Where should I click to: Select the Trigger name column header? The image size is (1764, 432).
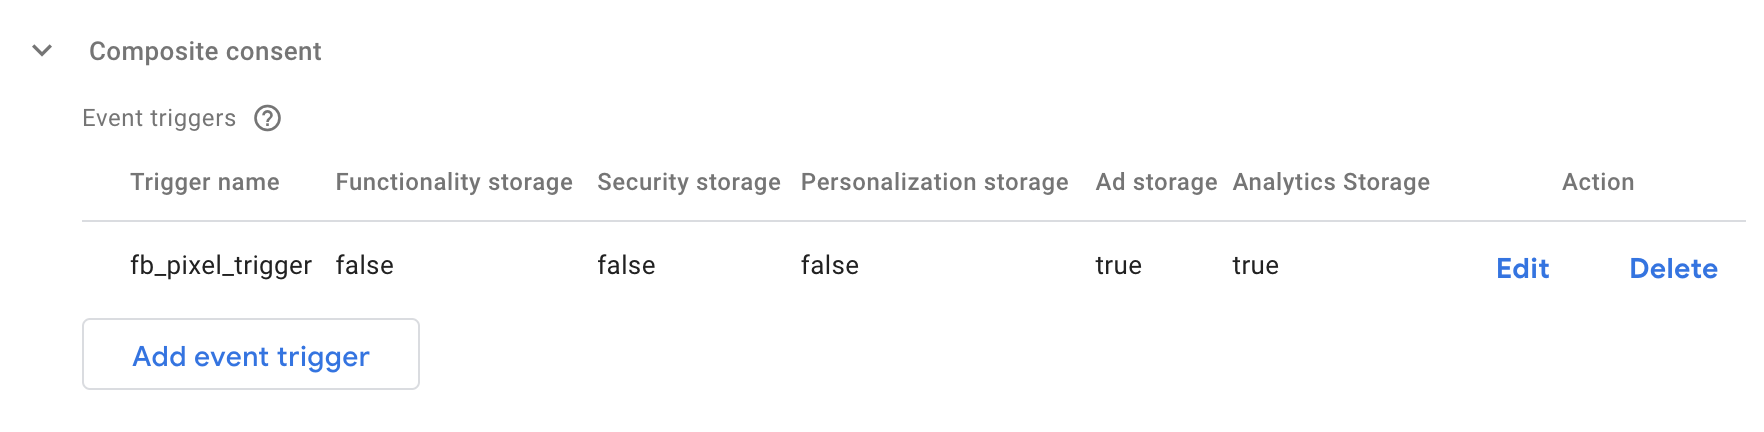pos(205,182)
